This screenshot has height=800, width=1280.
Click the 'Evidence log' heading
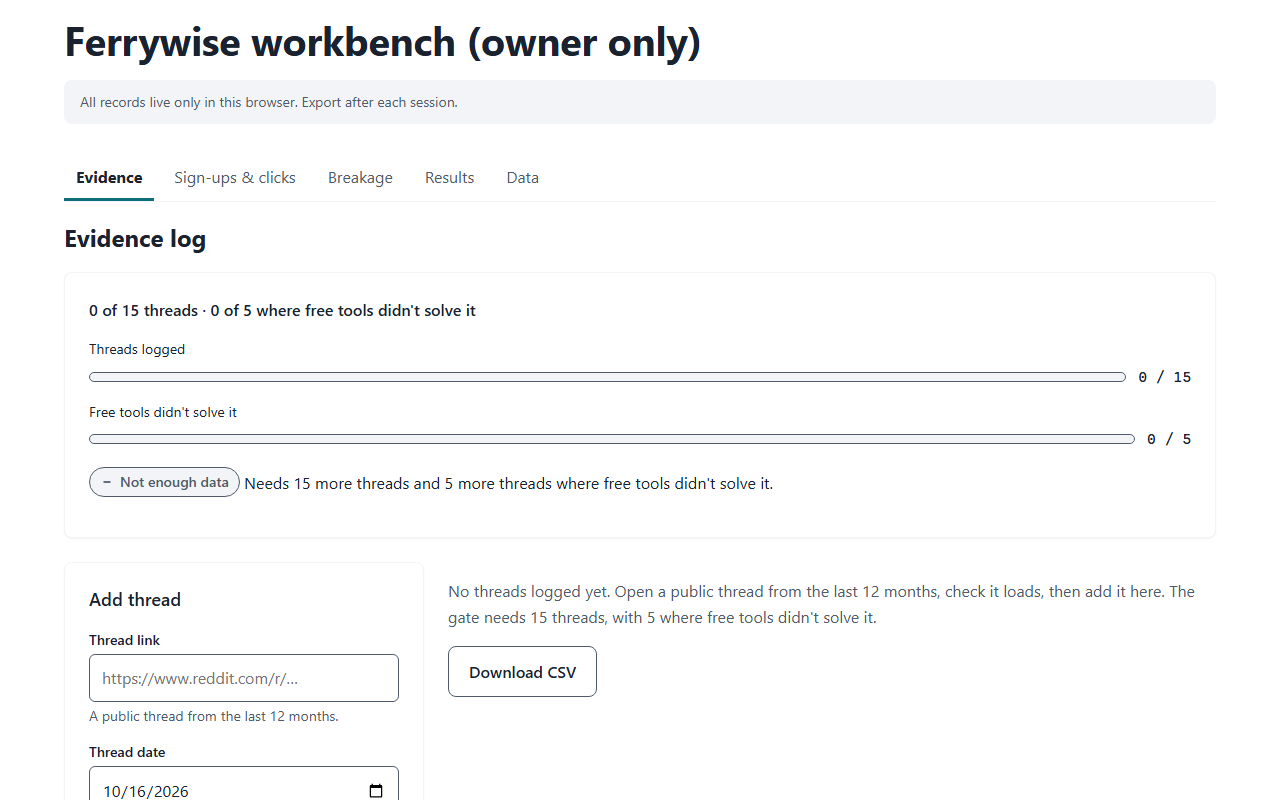[135, 239]
